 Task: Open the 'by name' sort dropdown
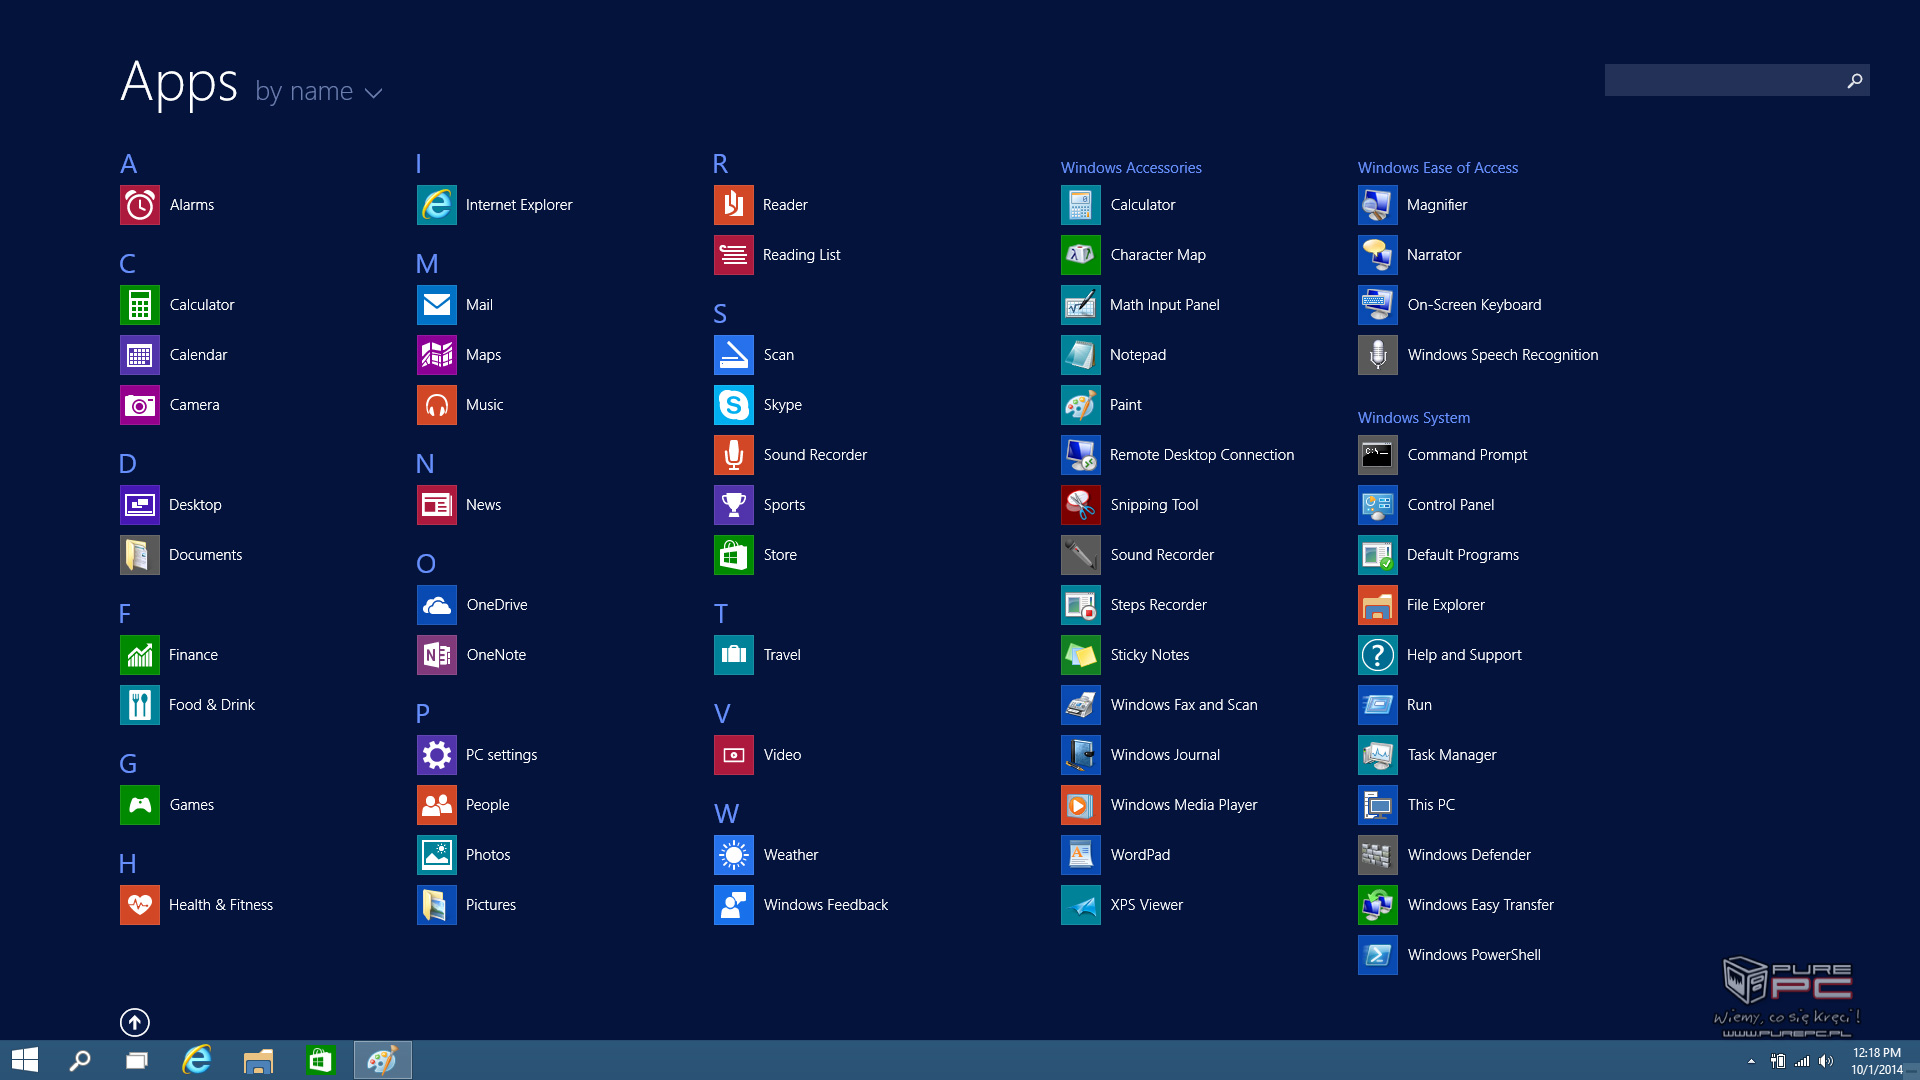[319, 91]
